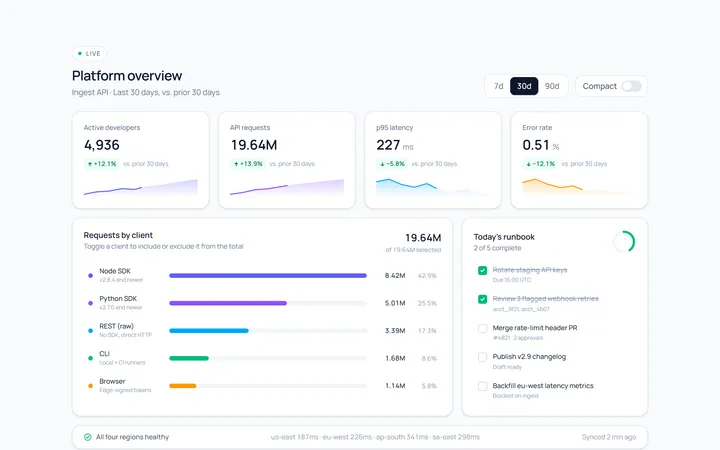Click the Python SDK progress bar

pyautogui.click(x=268, y=303)
